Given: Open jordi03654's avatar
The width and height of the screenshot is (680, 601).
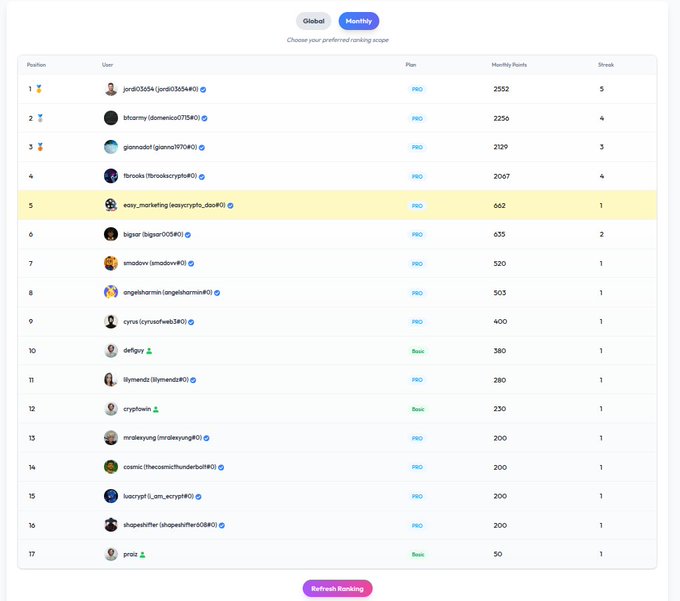Looking at the screenshot, I should click(111, 89).
